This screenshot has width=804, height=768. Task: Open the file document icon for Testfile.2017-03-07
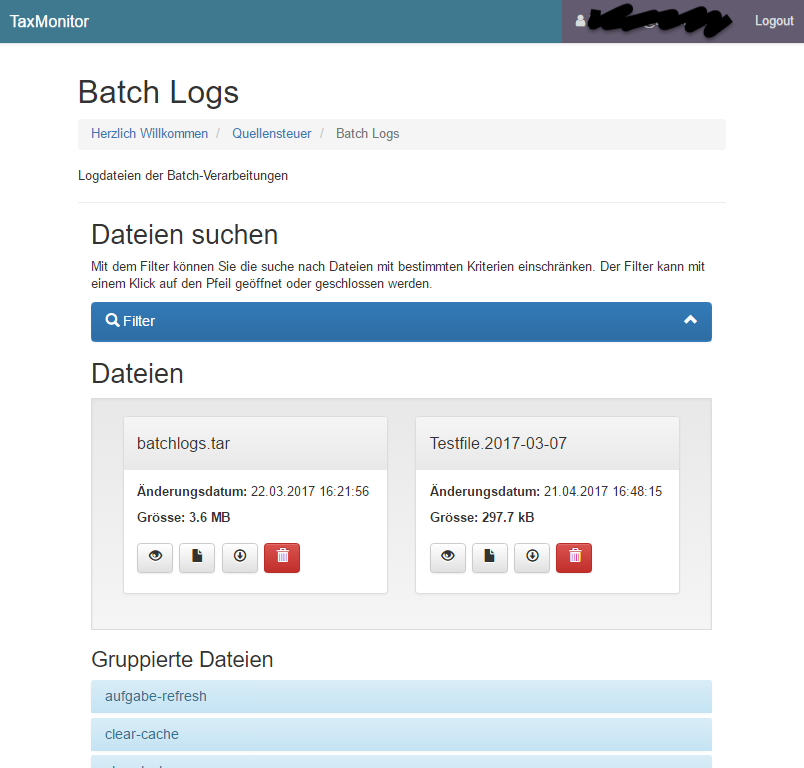[490, 557]
